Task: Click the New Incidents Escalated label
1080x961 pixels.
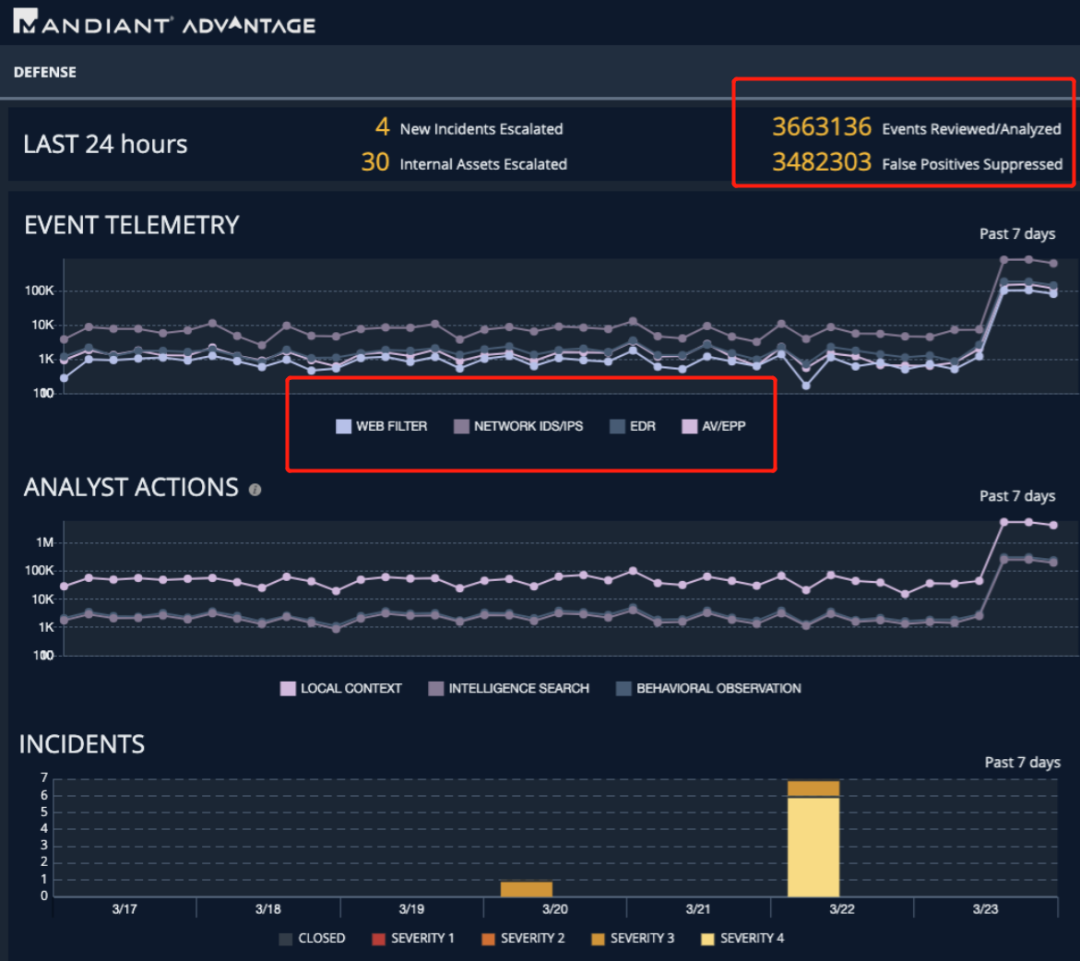Action: (481, 129)
